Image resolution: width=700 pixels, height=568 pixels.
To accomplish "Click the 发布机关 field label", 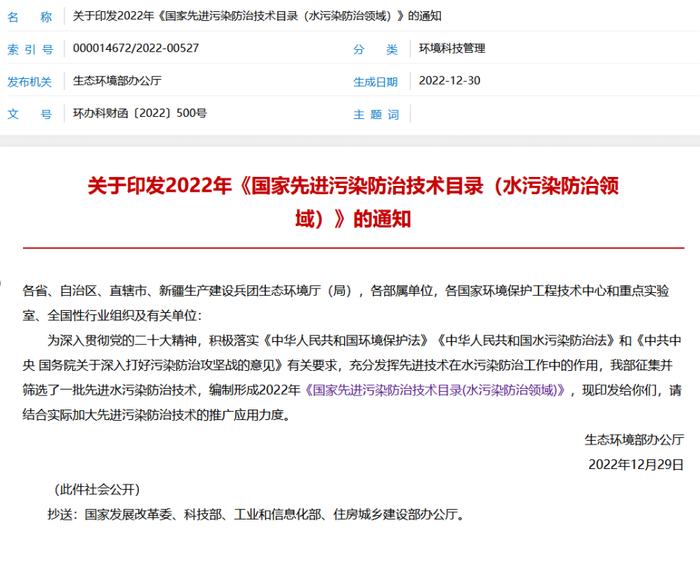I will click(29, 82).
